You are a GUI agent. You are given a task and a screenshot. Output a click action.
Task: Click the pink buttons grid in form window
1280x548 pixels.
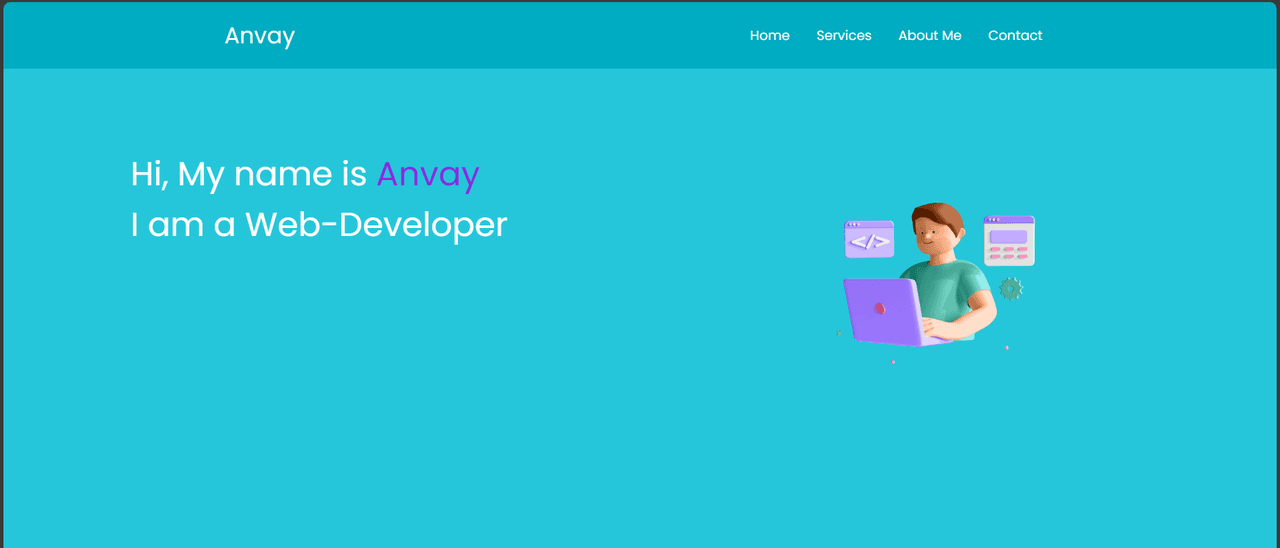click(1008, 253)
